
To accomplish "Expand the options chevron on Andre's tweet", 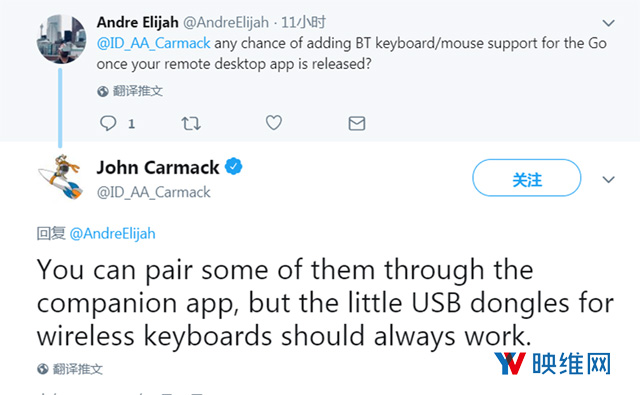I will point(609,23).
